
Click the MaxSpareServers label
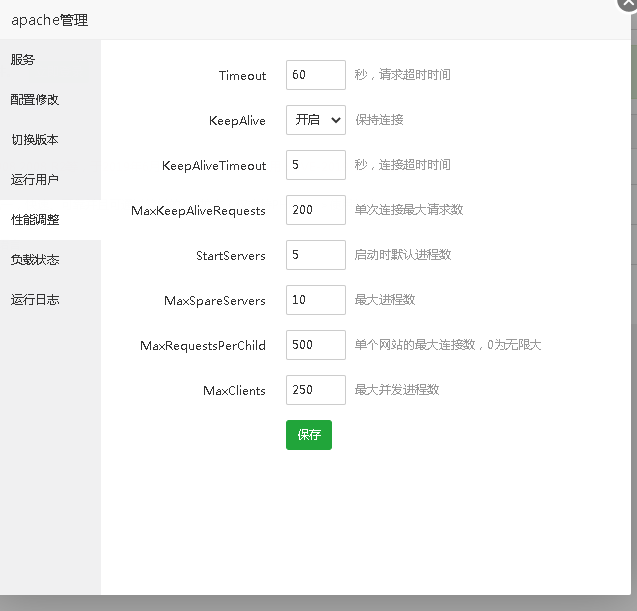pyautogui.click(x=215, y=301)
